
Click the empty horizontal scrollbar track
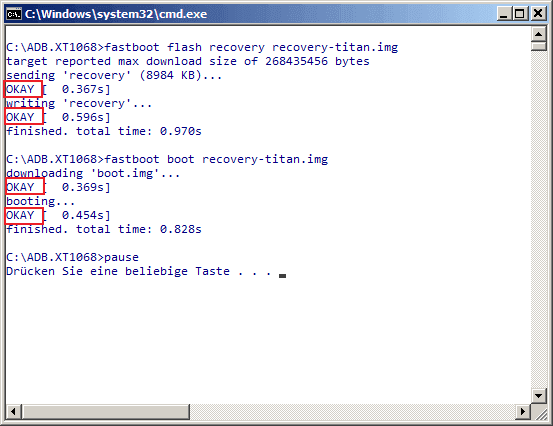[x=353, y=412]
